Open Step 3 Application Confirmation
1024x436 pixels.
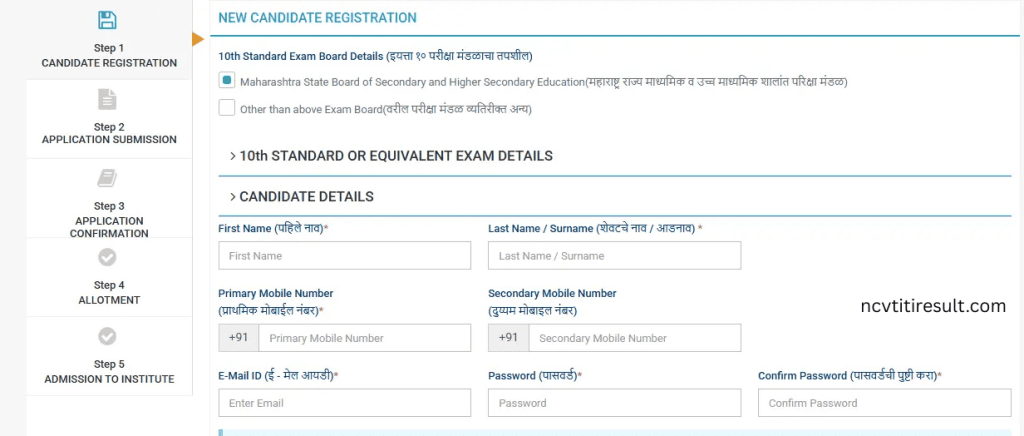pyautogui.click(x=108, y=219)
